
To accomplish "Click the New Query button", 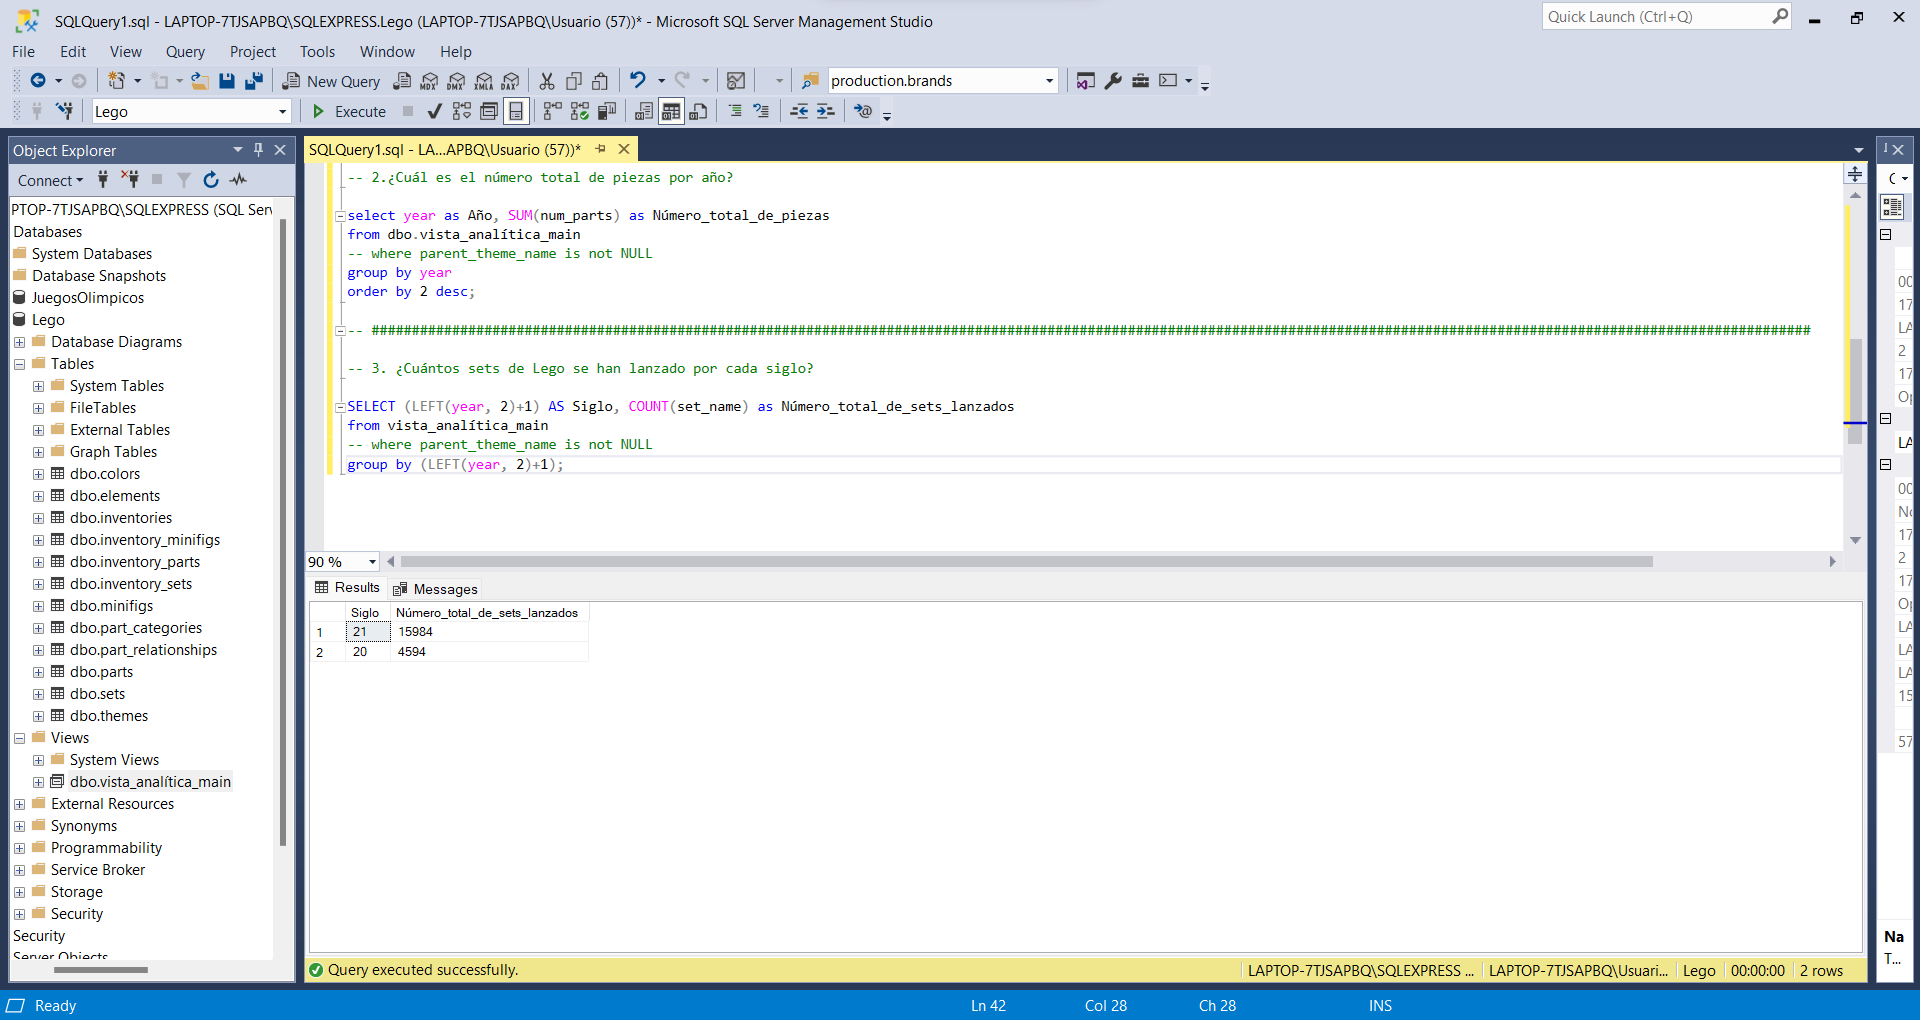I will (331, 81).
